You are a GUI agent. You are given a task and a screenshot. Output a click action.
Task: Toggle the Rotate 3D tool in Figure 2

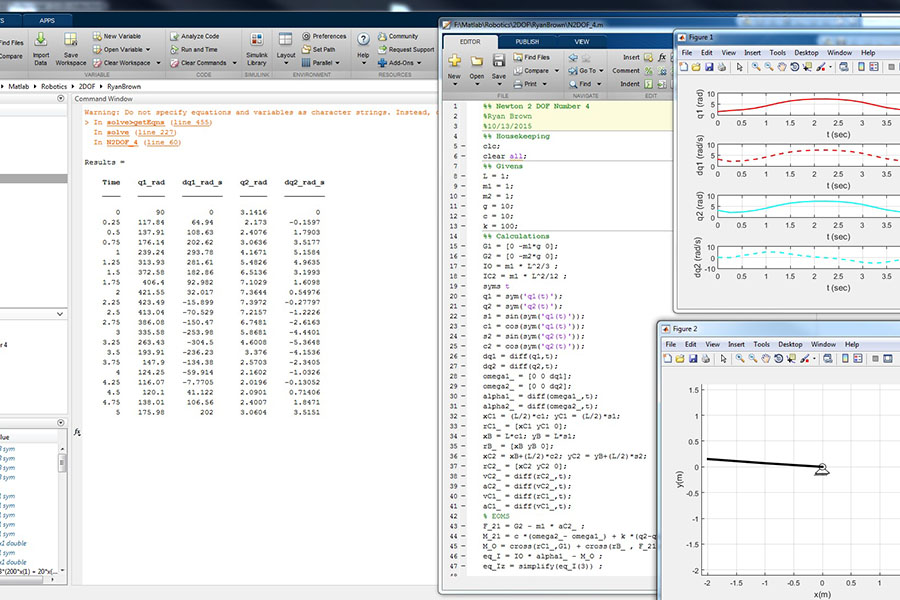coord(778,359)
